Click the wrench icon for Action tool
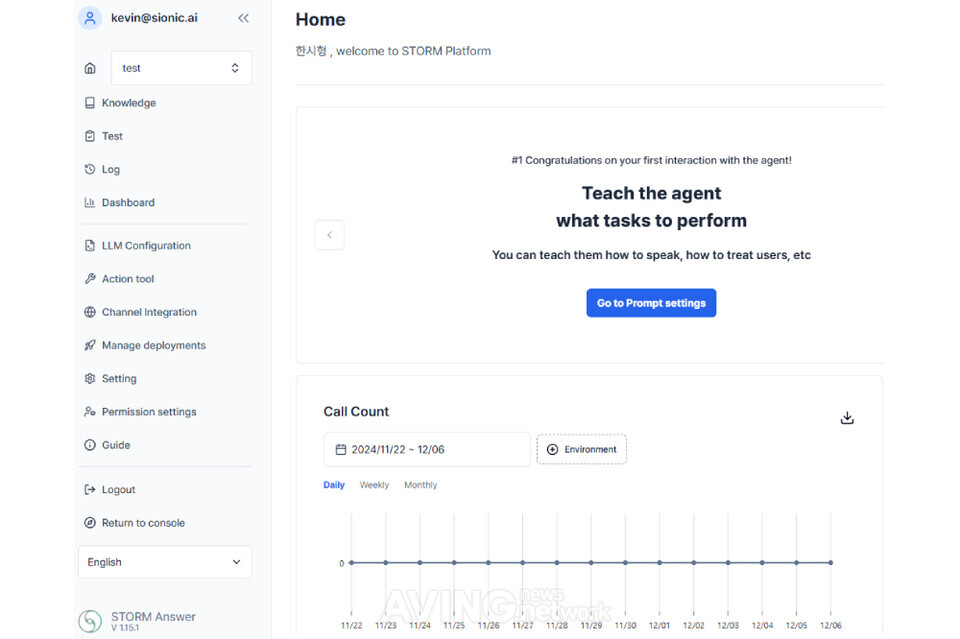960x639 pixels. tap(90, 279)
